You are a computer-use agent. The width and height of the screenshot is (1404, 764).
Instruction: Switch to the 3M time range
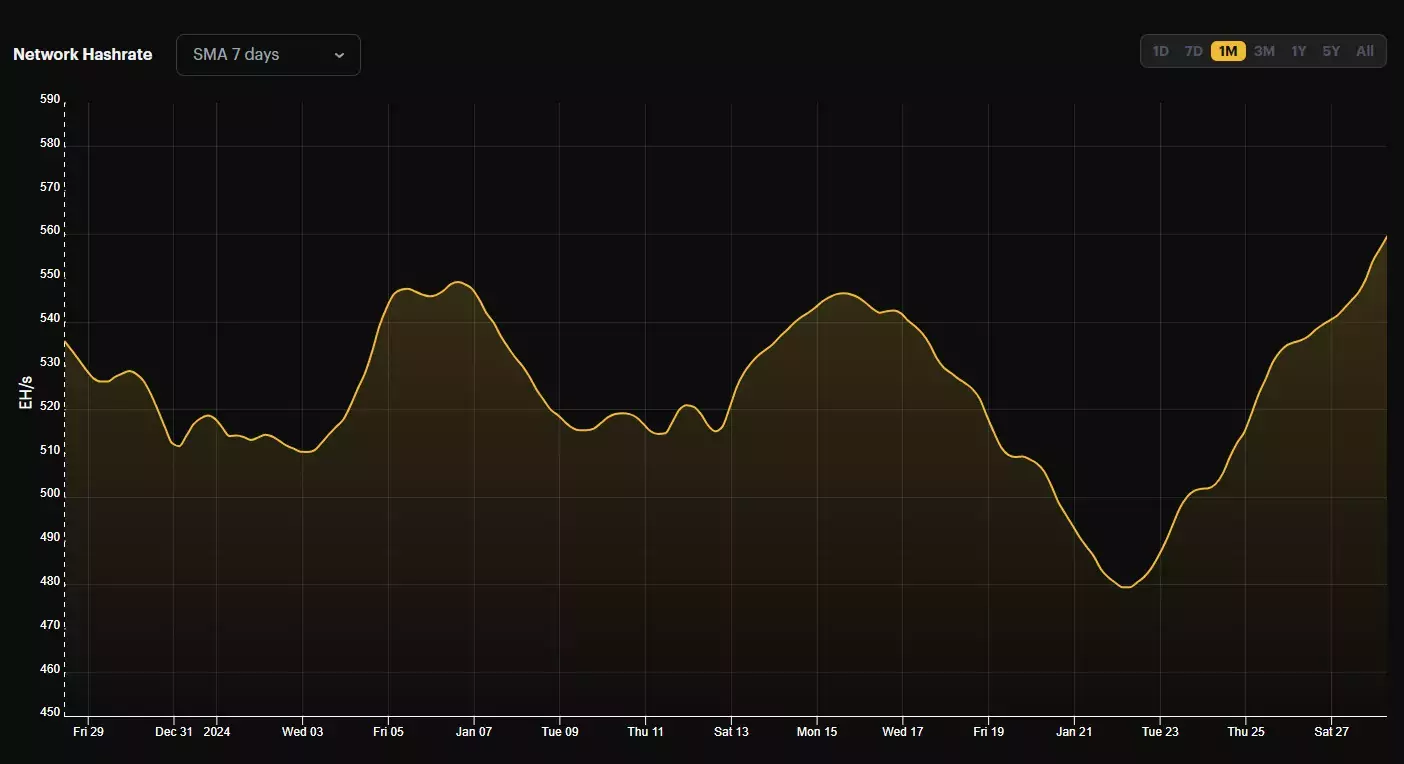(x=1264, y=51)
